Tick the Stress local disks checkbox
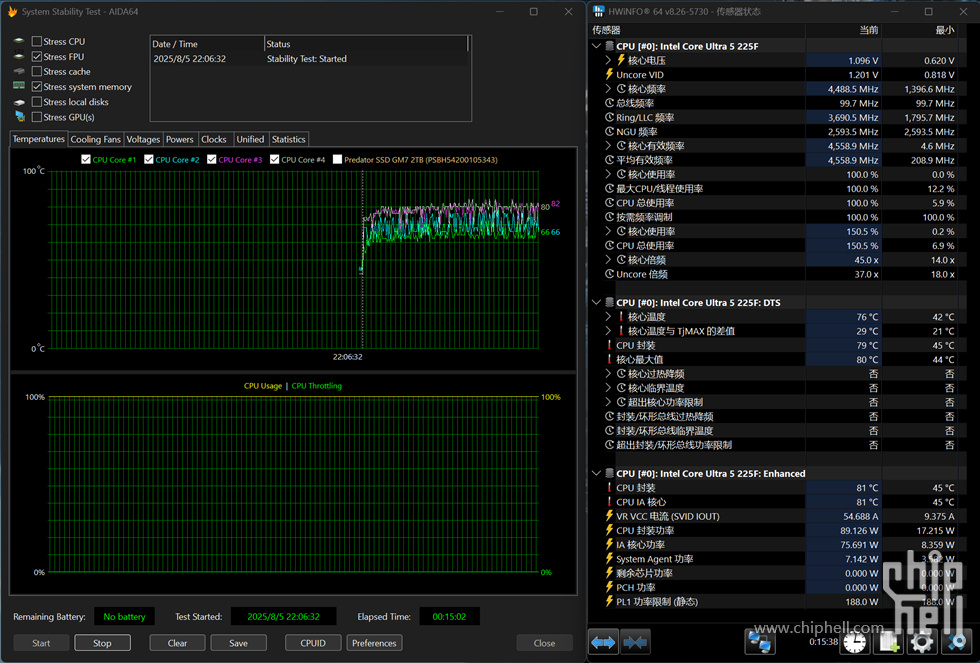Screen dimensions: 980x663 click(37, 102)
